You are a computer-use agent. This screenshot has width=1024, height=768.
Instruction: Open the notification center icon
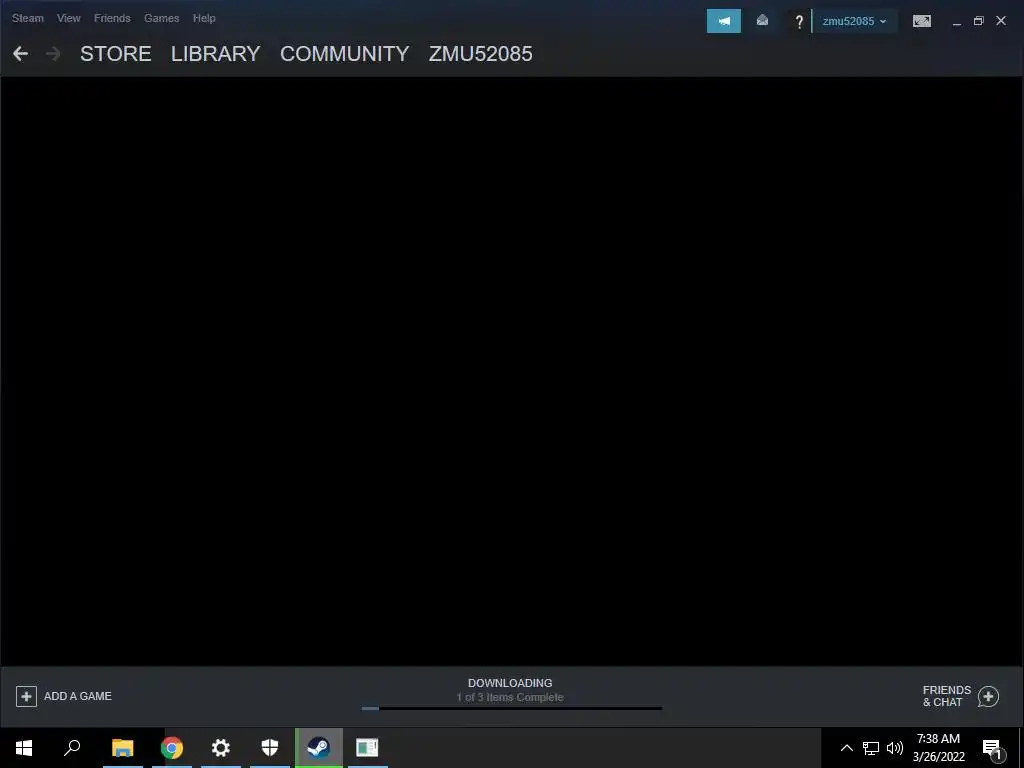click(991, 749)
